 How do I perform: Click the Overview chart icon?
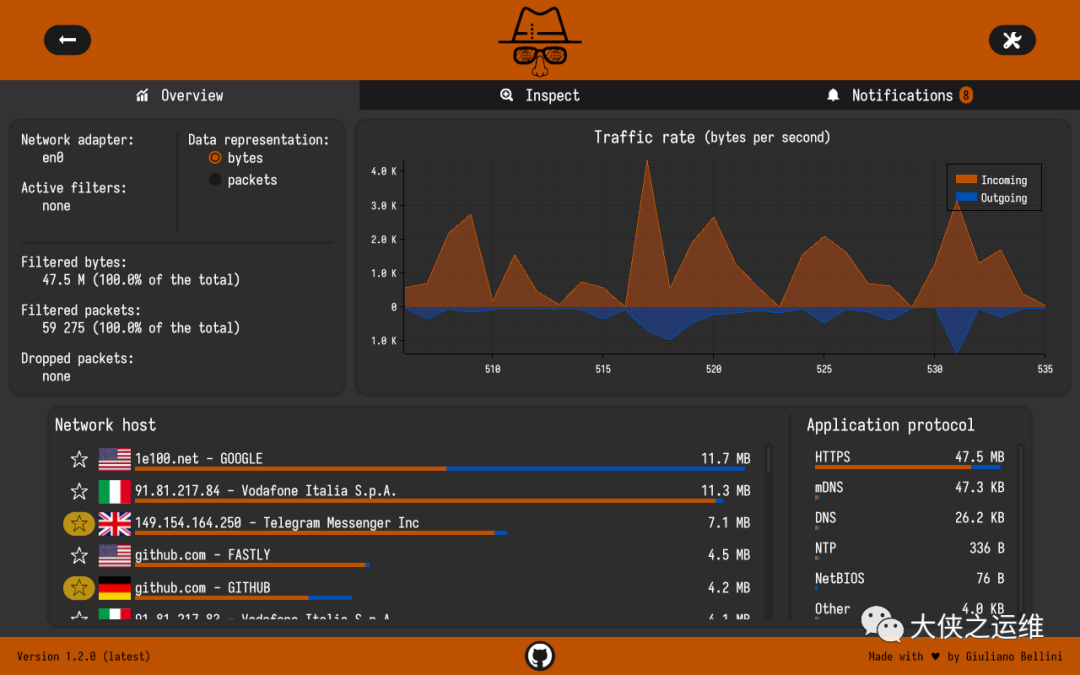coord(143,95)
